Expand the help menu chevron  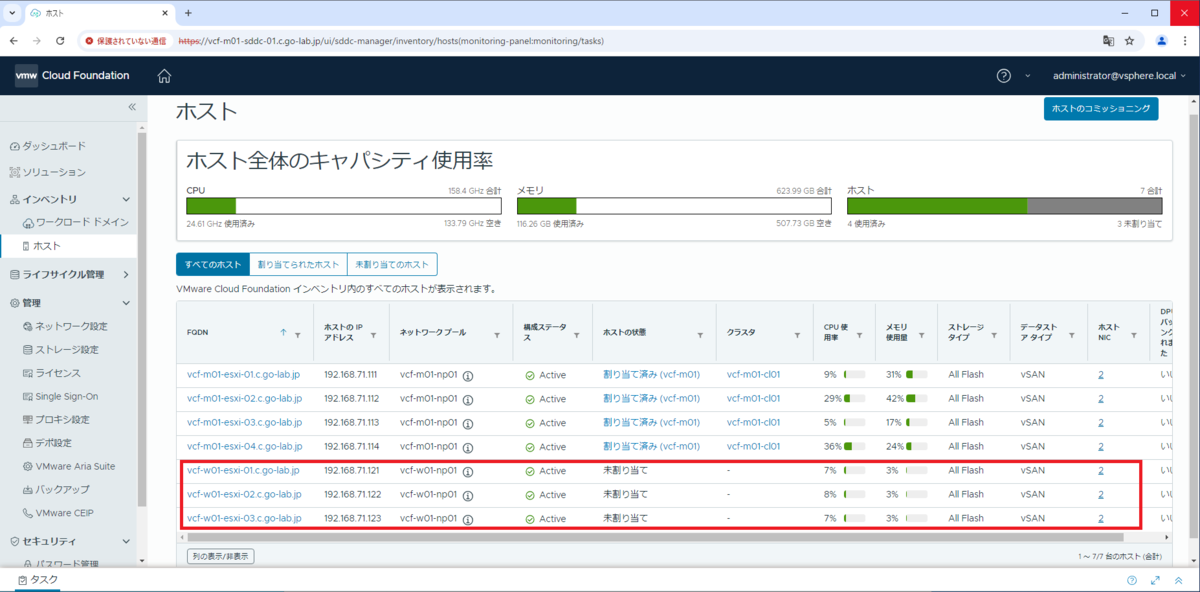pyautogui.click(x=1027, y=76)
